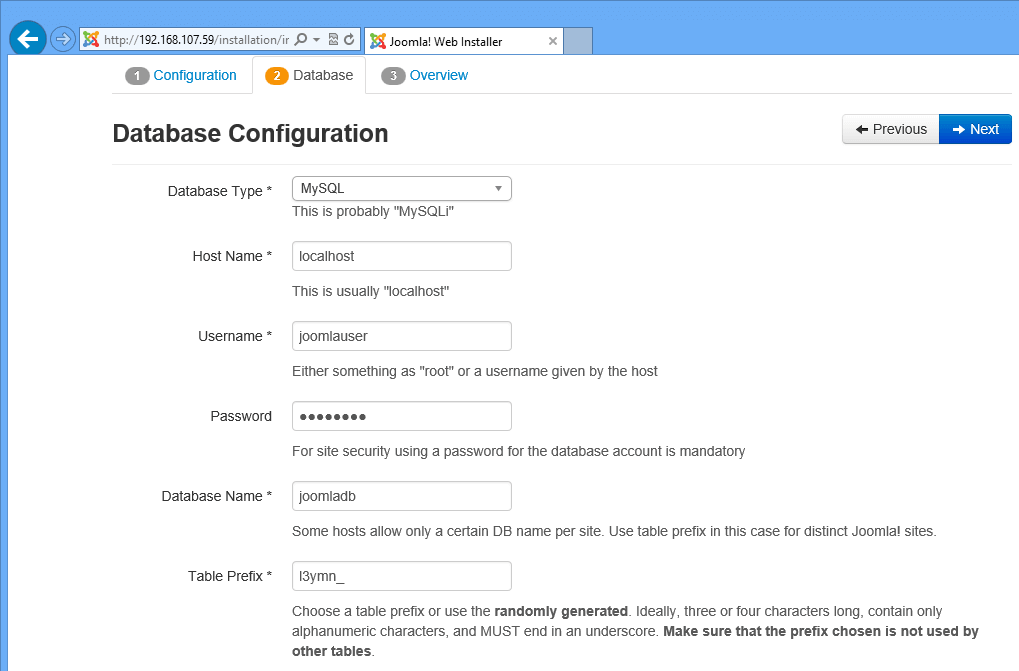Click the 'This is usually "localhost"' hint
This screenshot has width=1019, height=671.
[x=370, y=291]
